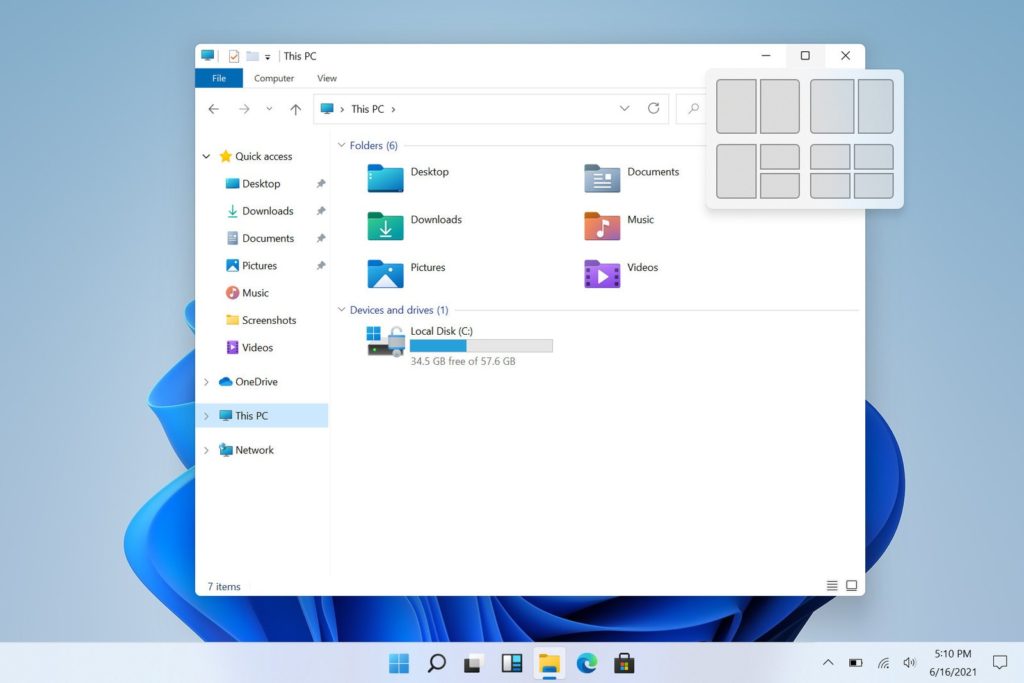Switch to large icons view in status bar
This screenshot has width=1024, height=683.
pyautogui.click(x=852, y=586)
